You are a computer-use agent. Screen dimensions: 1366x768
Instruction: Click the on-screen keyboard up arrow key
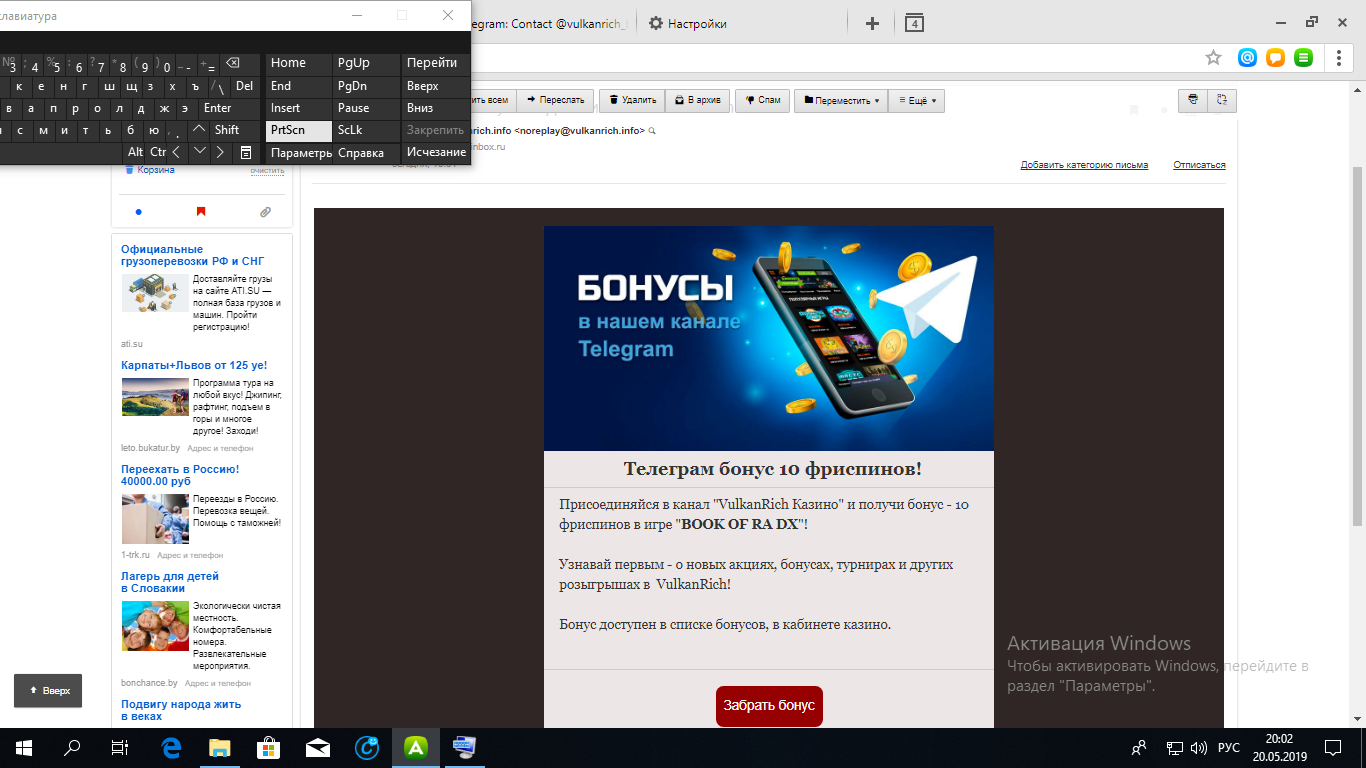[199, 130]
